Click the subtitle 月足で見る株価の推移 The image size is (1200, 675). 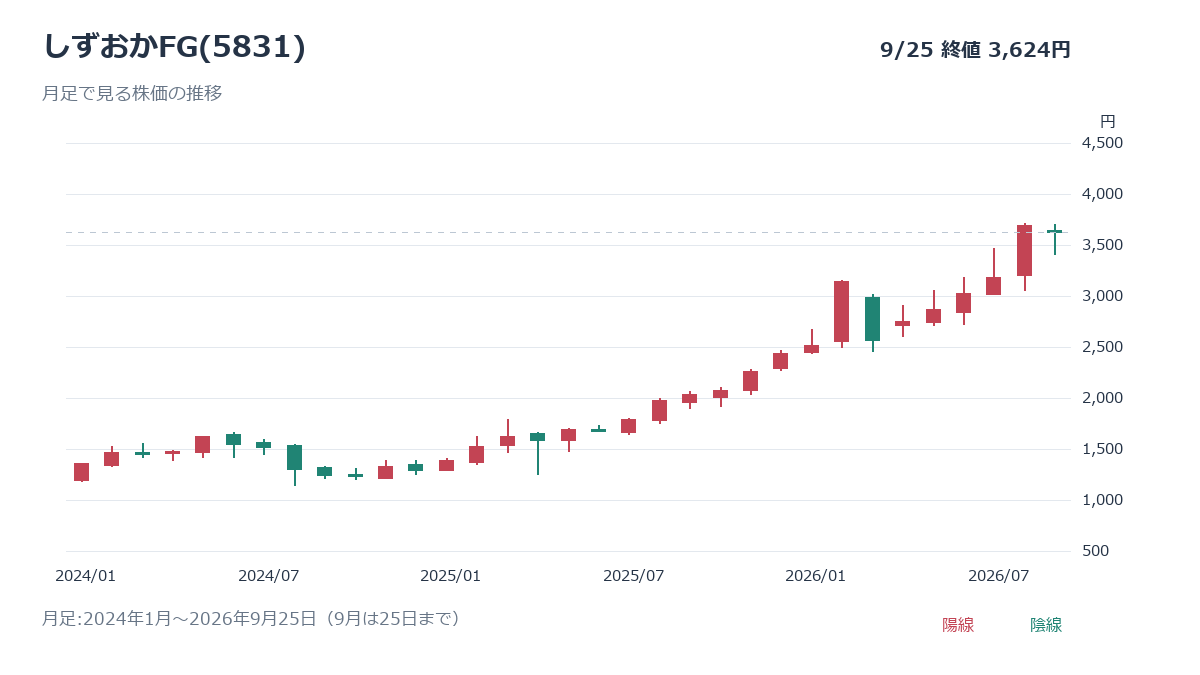click(x=132, y=94)
